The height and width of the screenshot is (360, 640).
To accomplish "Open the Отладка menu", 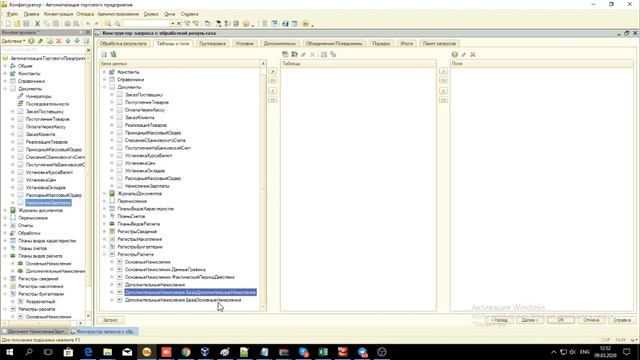I will point(85,14).
